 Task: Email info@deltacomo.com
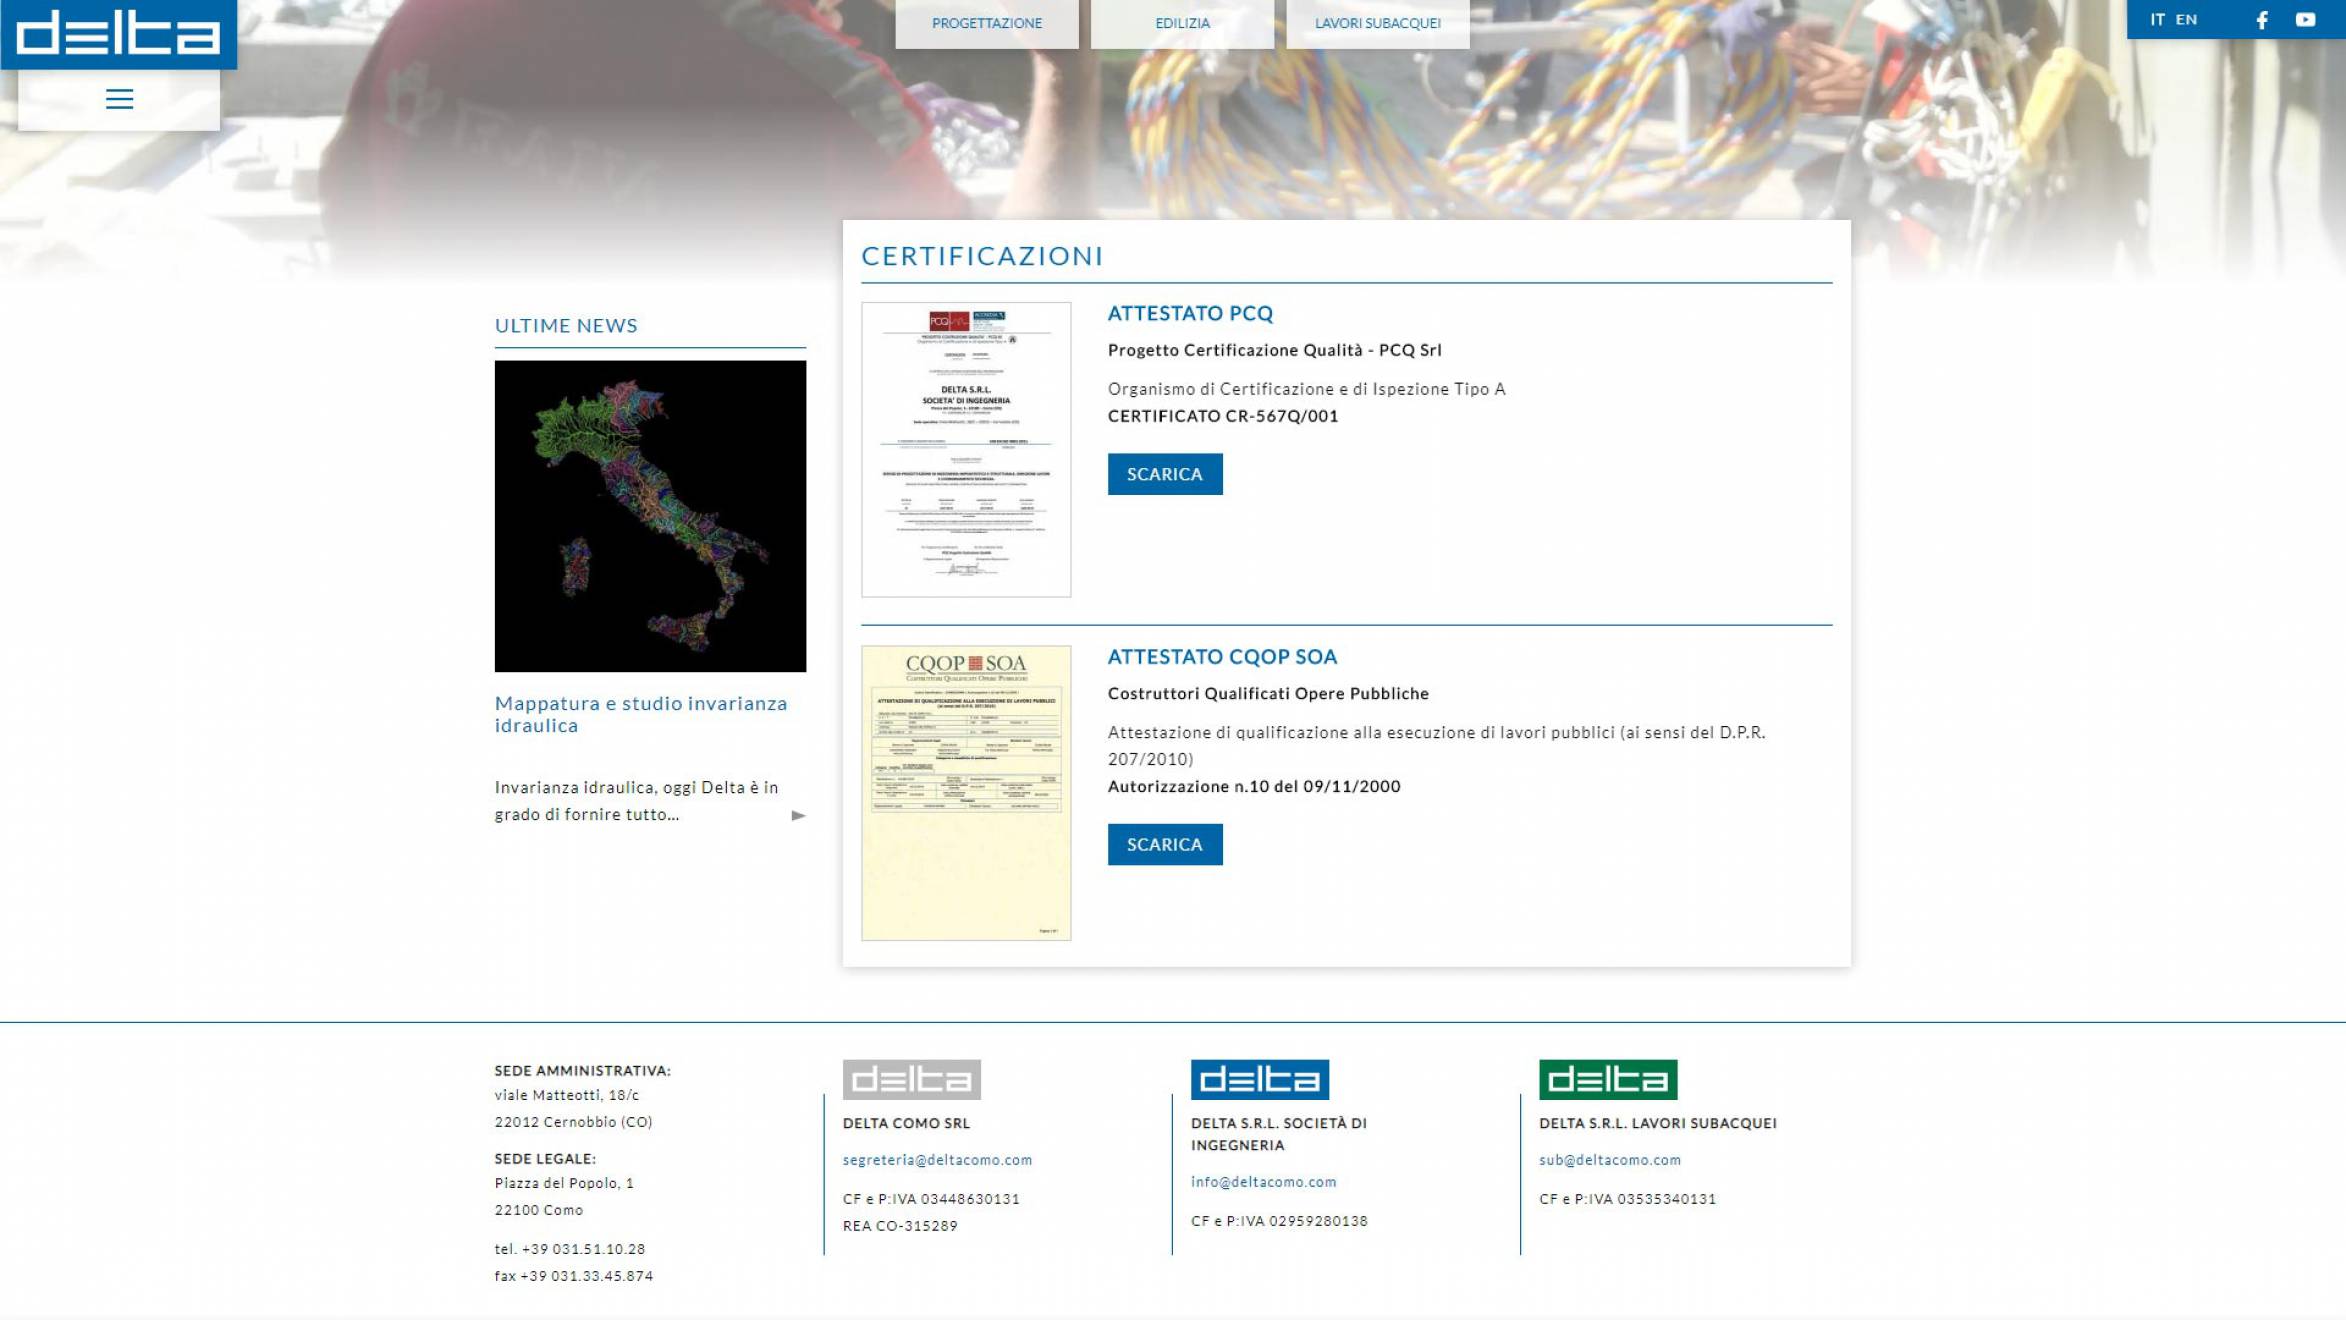[1263, 1182]
